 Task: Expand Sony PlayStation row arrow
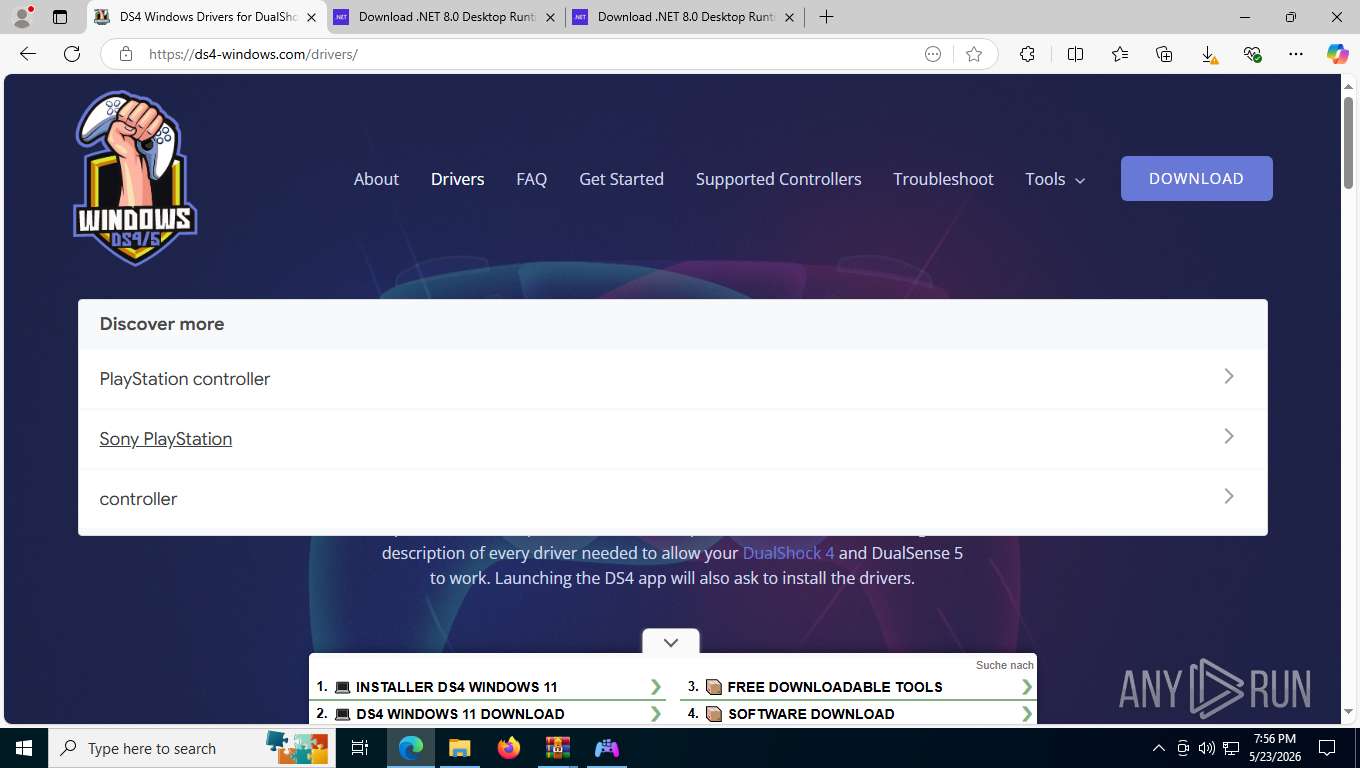(x=1229, y=436)
